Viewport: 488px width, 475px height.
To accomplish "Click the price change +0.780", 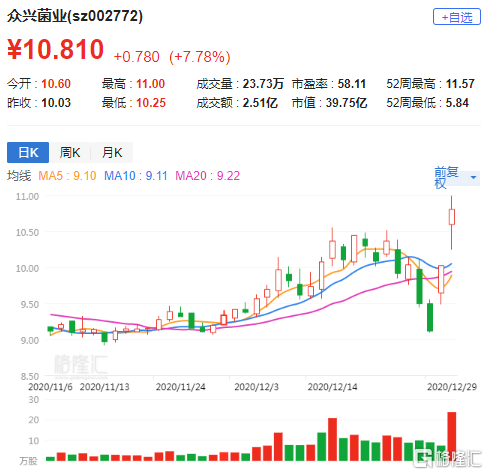I will [x=137, y=57].
